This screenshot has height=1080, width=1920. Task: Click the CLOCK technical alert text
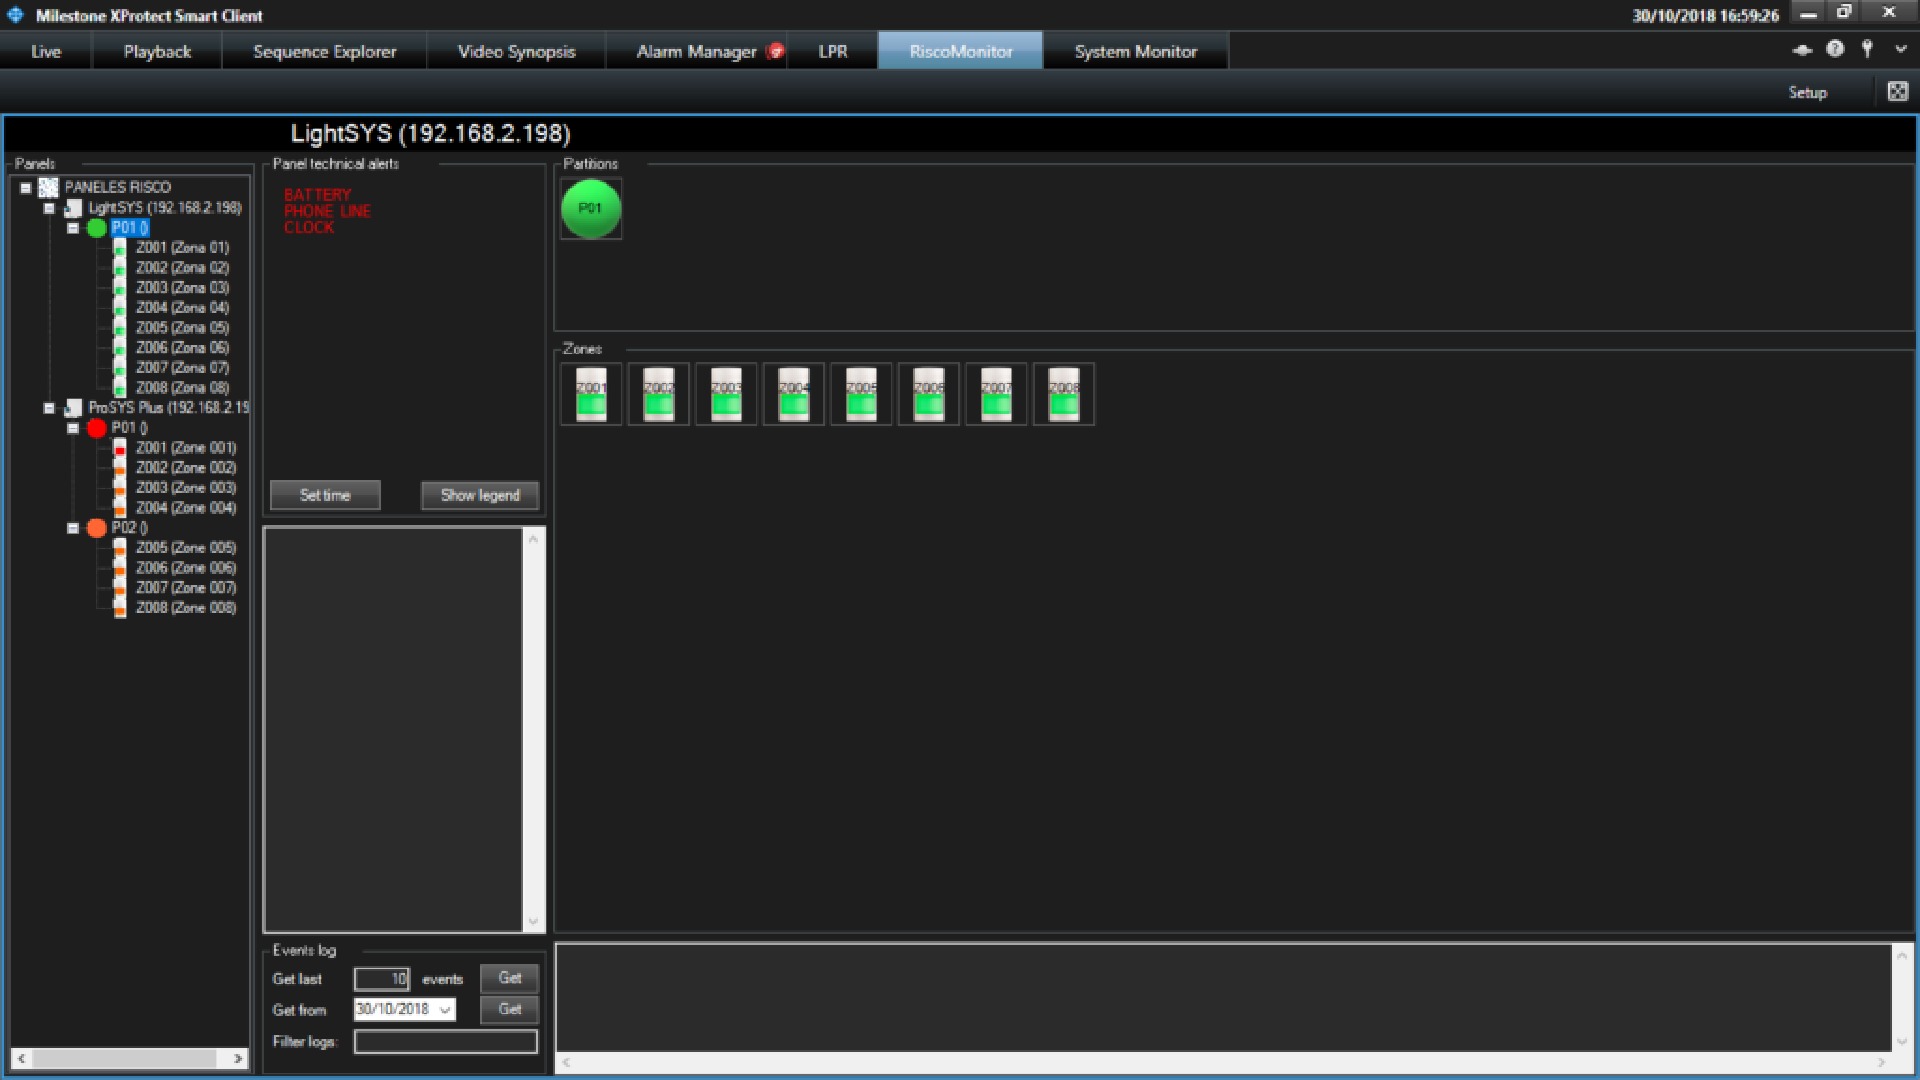coord(308,227)
